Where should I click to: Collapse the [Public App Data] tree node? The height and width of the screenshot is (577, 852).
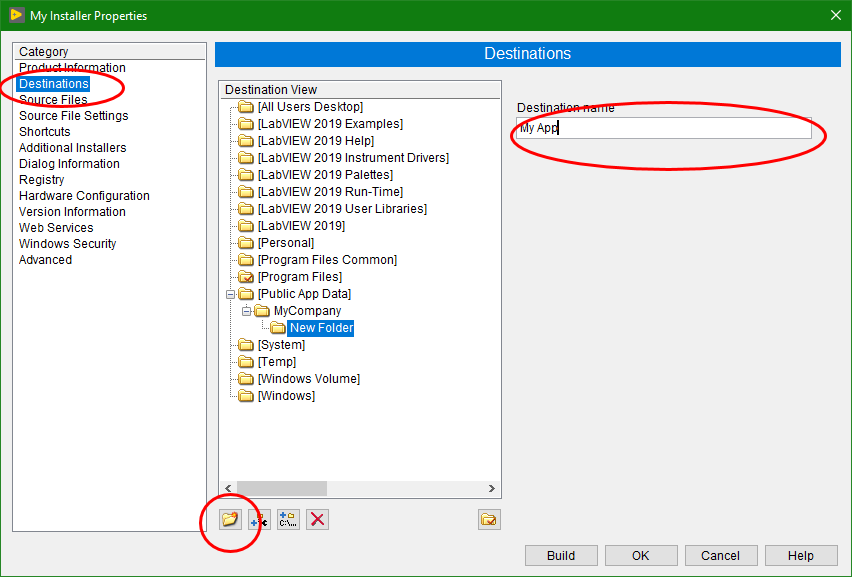point(230,294)
